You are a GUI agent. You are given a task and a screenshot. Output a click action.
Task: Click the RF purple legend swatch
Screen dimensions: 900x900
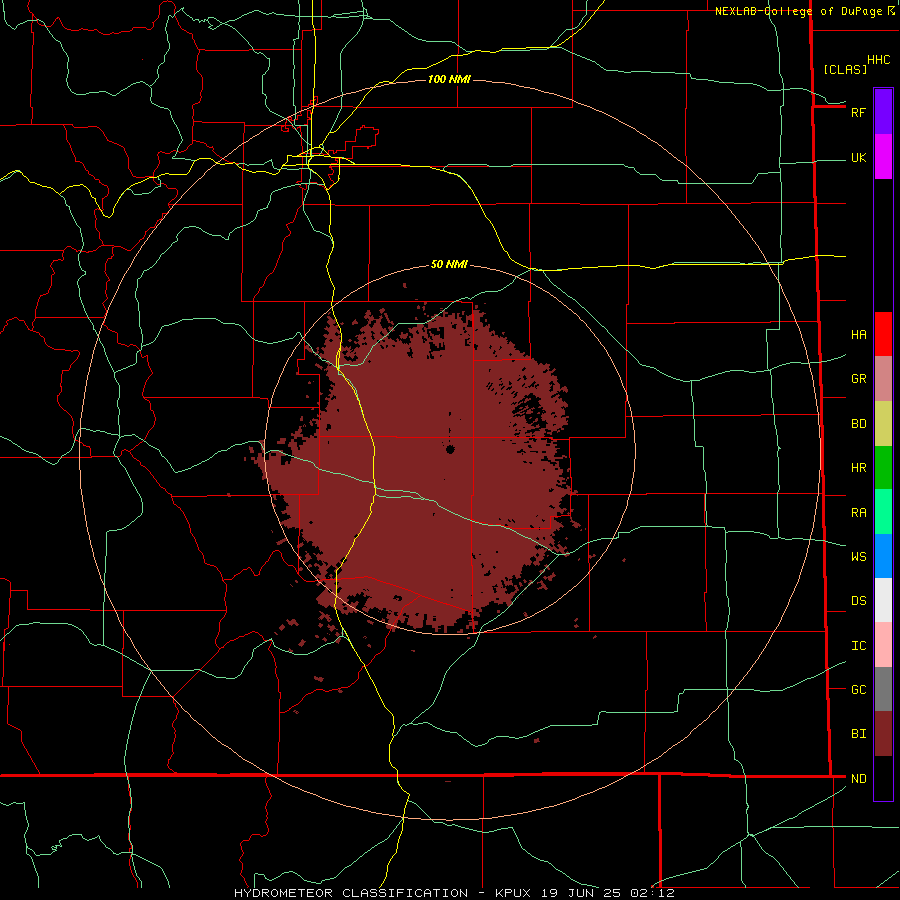(883, 112)
